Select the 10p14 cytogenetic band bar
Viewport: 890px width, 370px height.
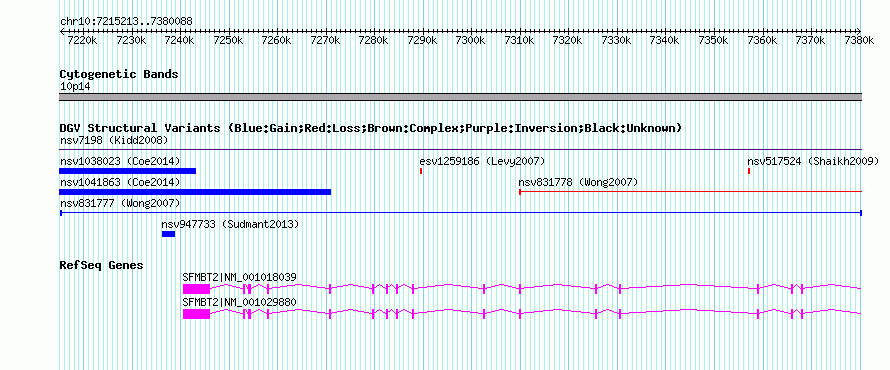[x=461, y=97]
